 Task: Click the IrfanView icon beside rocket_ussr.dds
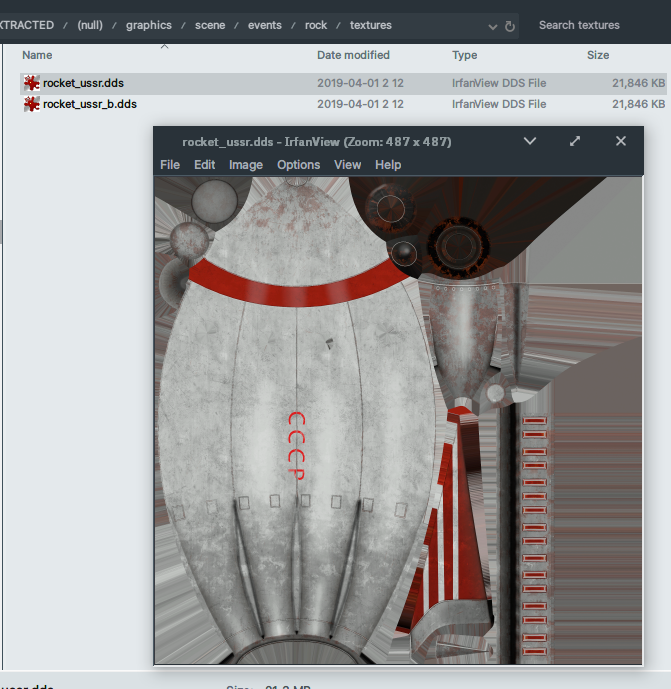point(32,83)
